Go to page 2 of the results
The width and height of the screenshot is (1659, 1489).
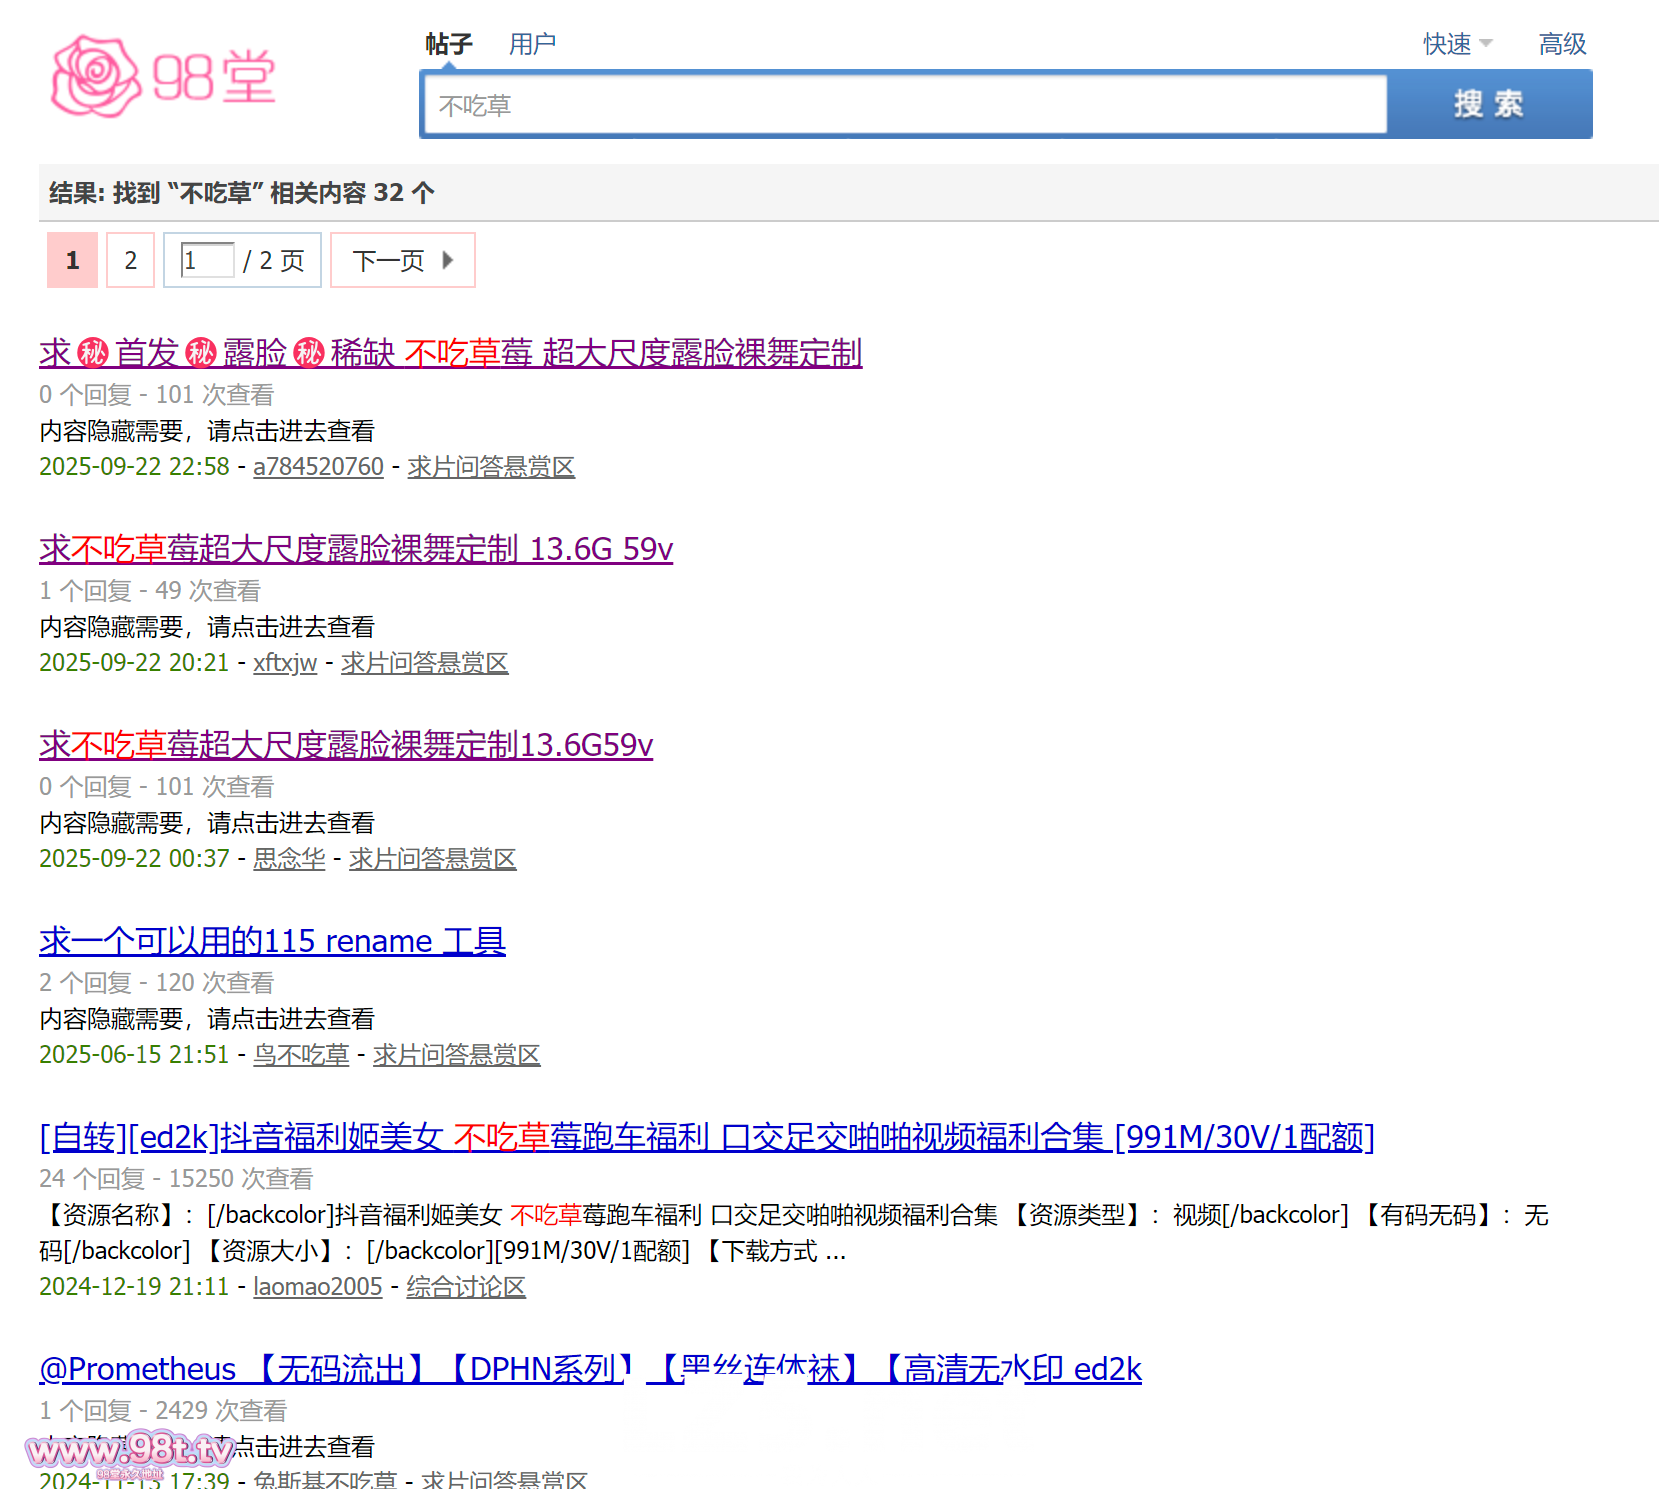point(130,261)
